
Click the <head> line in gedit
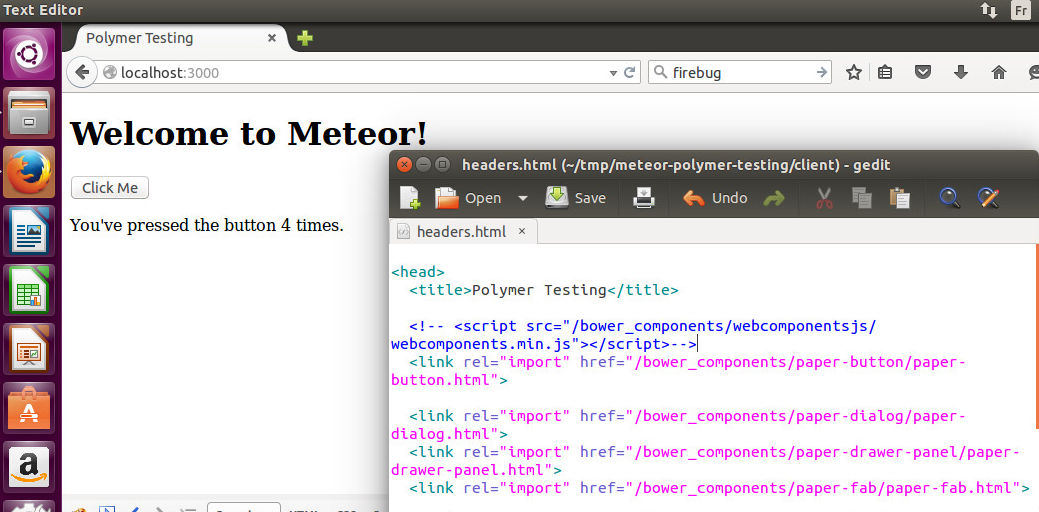coord(418,272)
